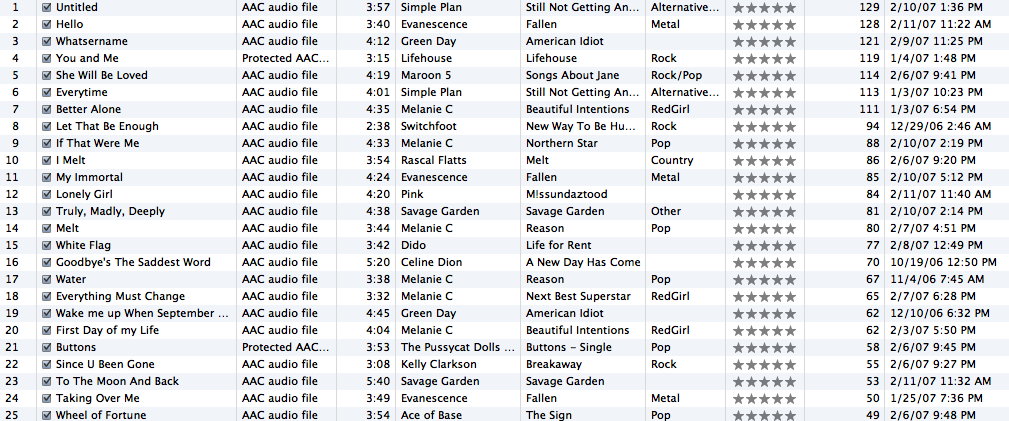Image resolution: width=1009 pixels, height=421 pixels.
Task: Click artist Kelly Clarkson
Action: point(439,364)
